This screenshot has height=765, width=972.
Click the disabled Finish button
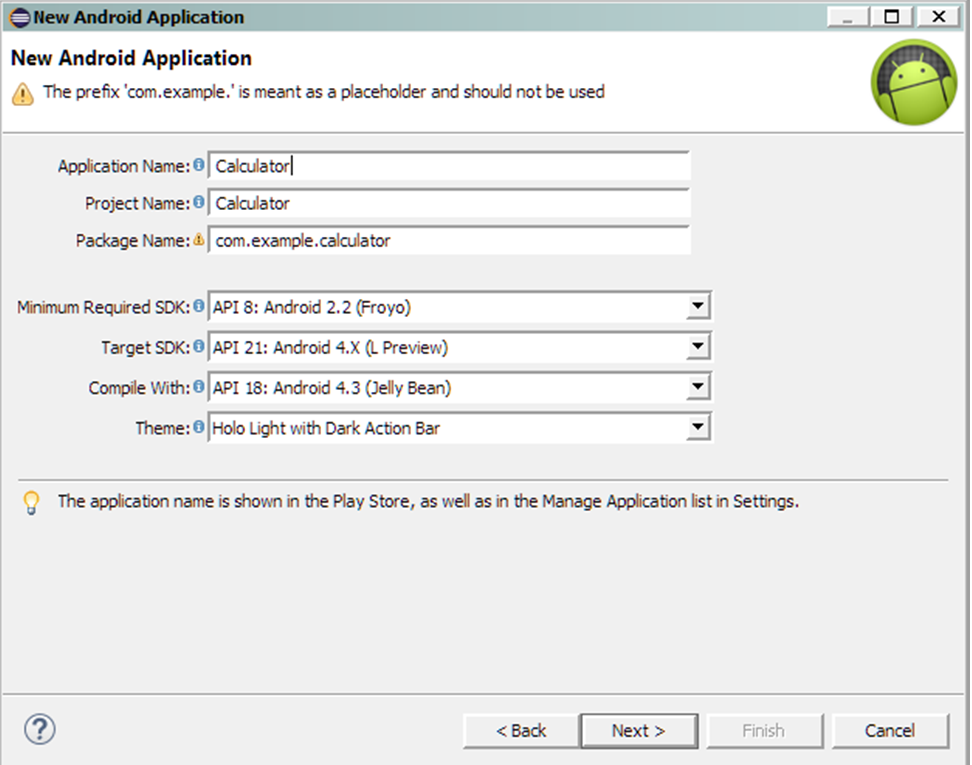(764, 731)
